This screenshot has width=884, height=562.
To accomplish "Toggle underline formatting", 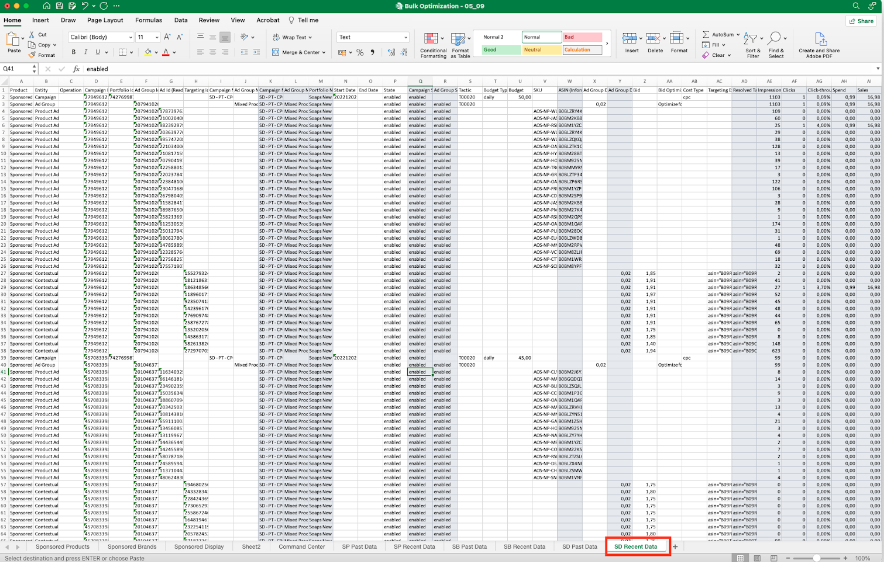I will point(99,52).
